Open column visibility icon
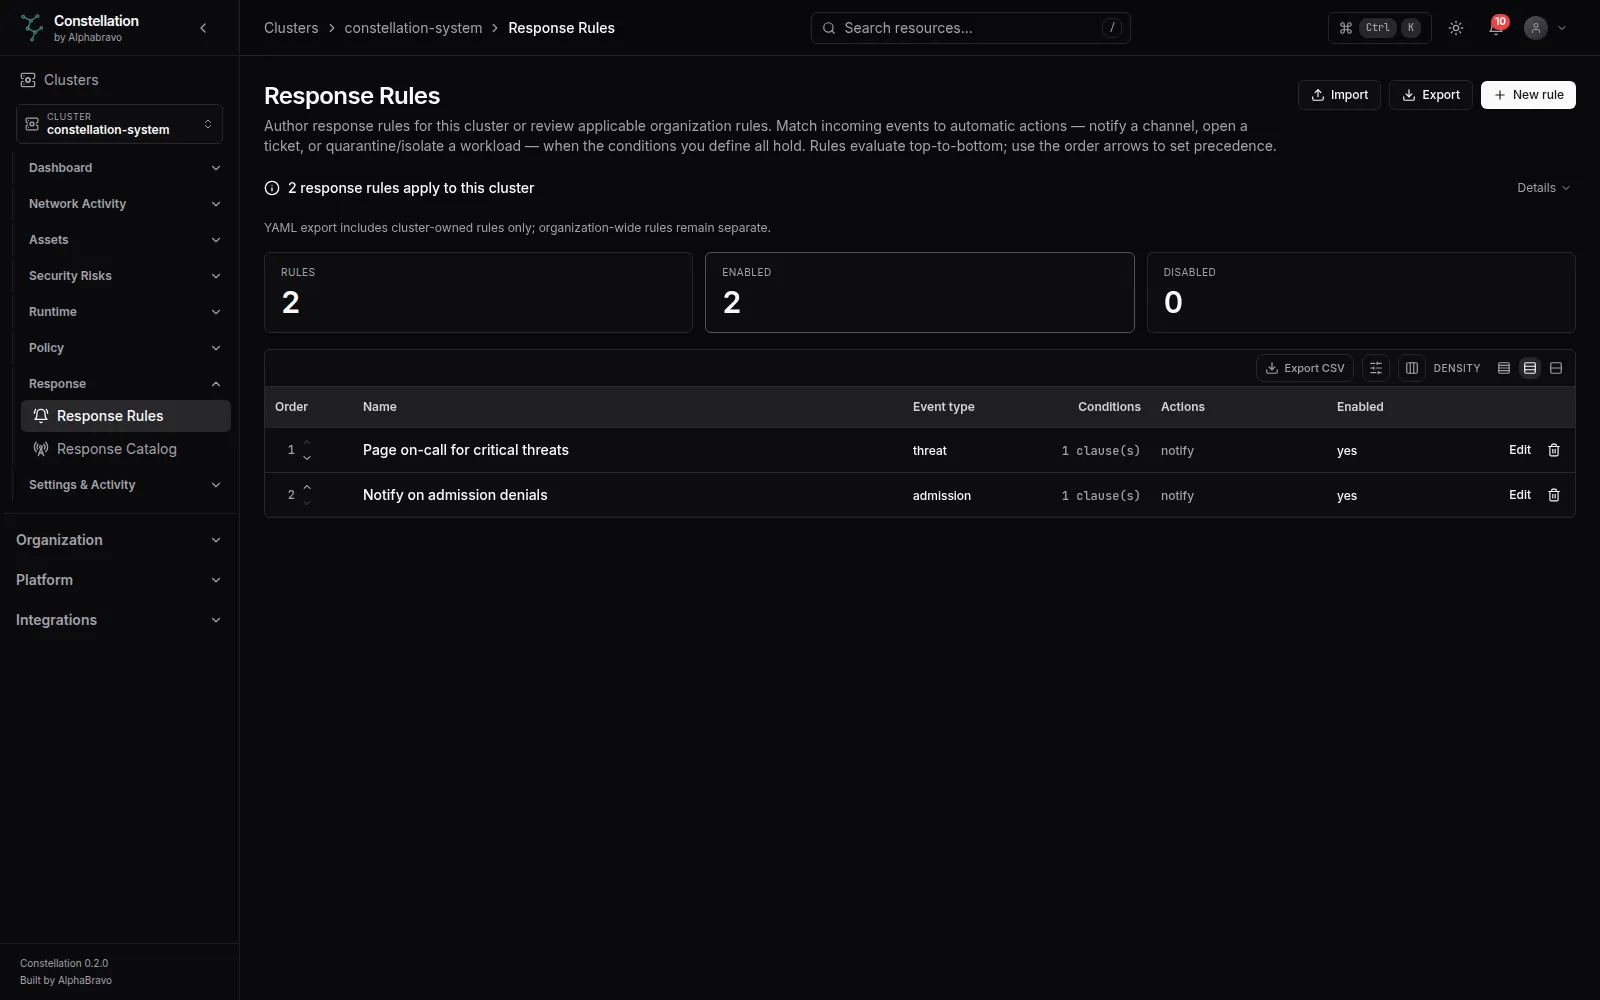This screenshot has width=1600, height=1000. click(1412, 368)
